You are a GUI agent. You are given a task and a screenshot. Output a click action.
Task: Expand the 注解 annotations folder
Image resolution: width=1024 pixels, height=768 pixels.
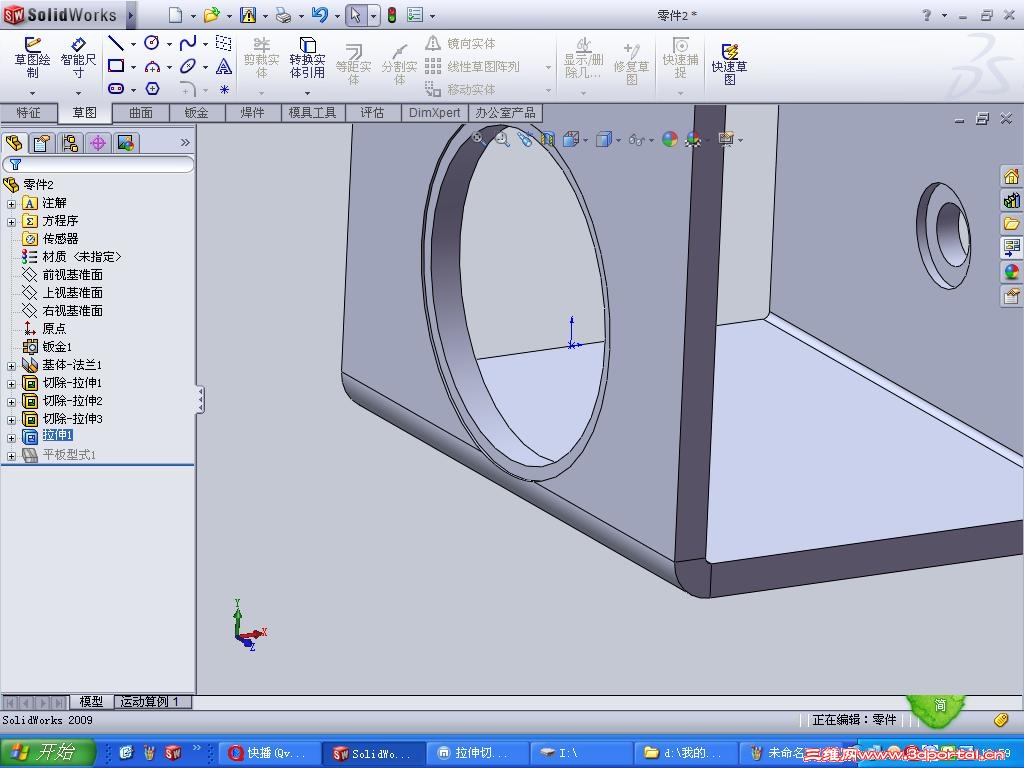tap(12, 203)
